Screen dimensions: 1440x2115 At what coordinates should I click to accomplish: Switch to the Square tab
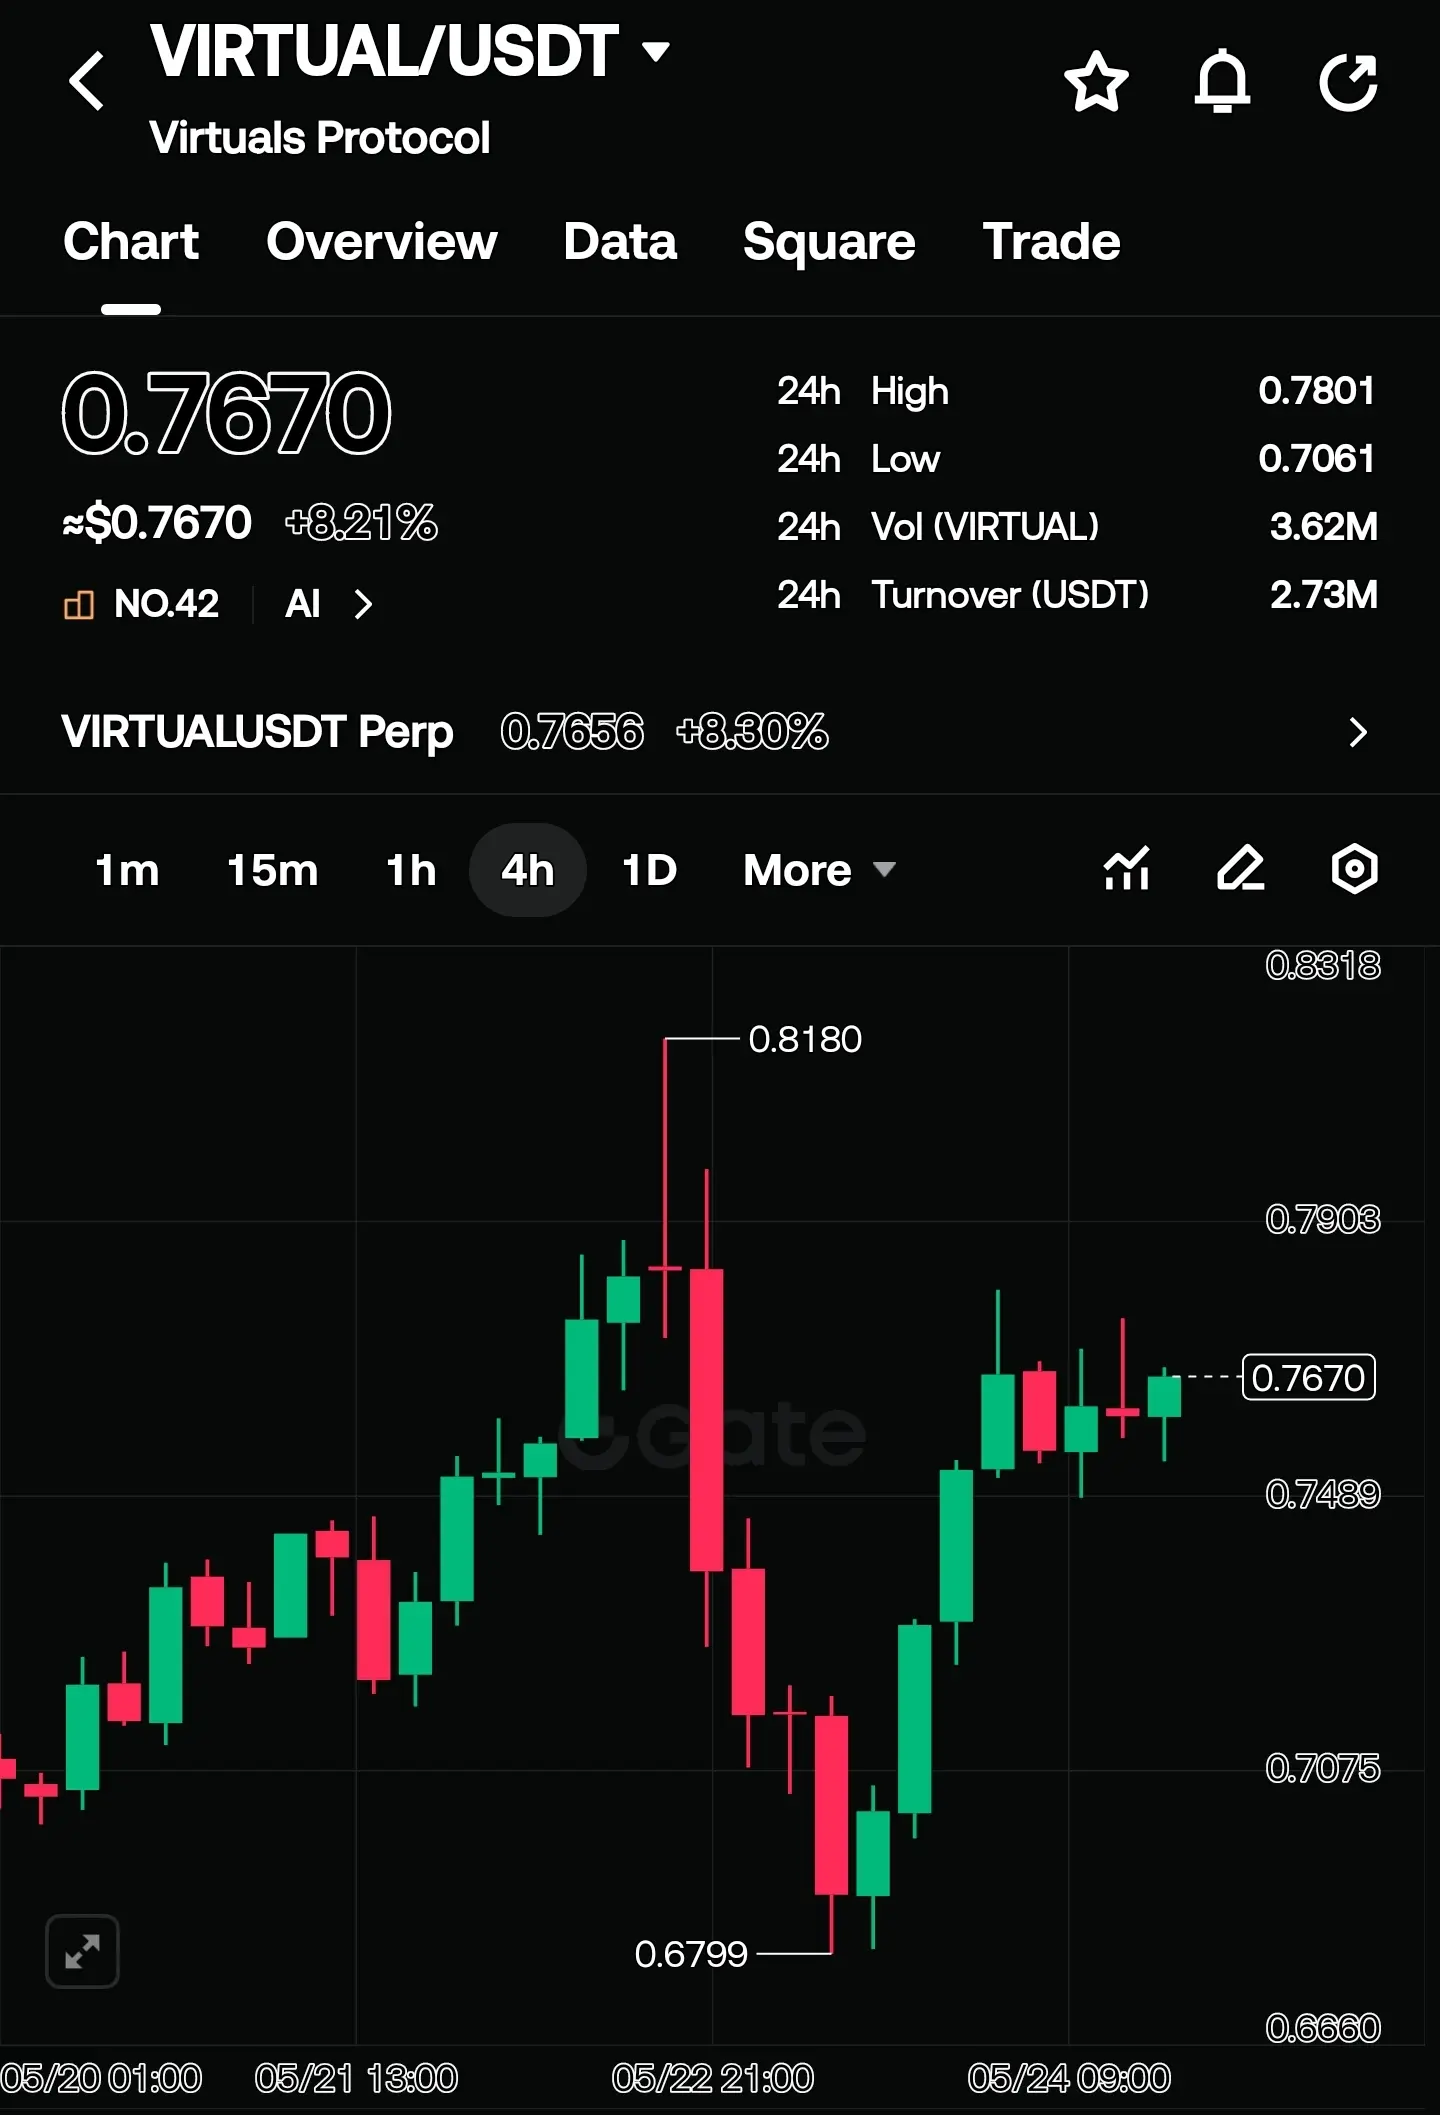tap(829, 241)
